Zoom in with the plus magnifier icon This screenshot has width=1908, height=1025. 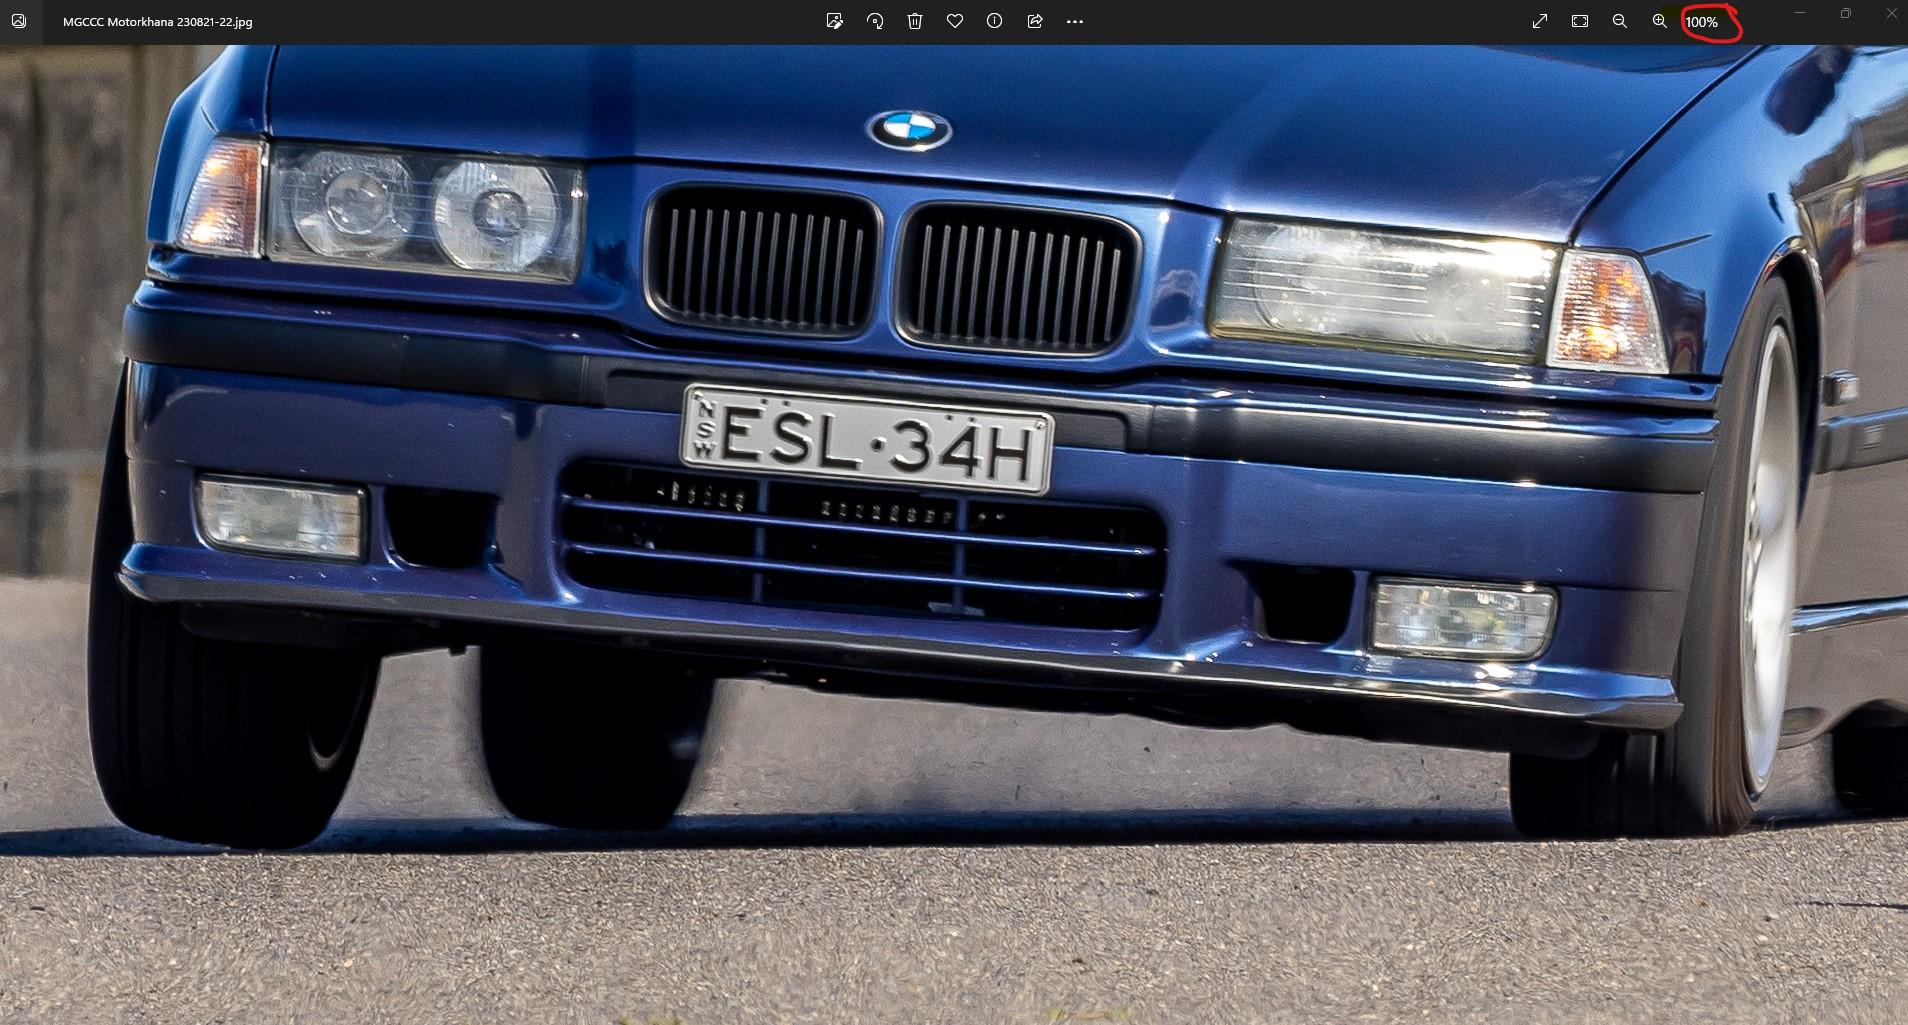tap(1660, 21)
